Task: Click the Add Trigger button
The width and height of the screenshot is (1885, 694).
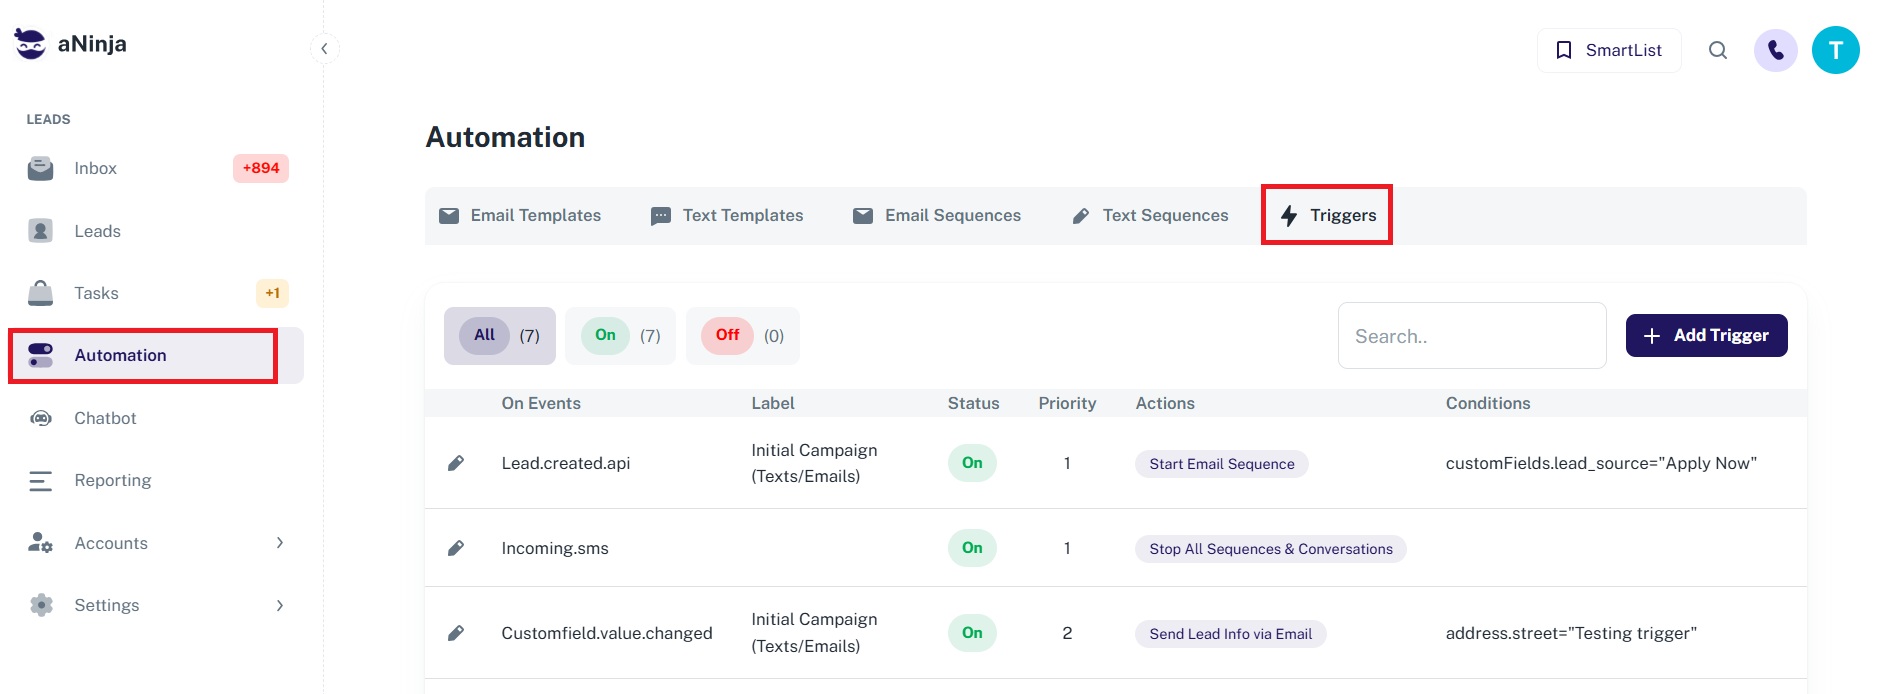Action: [1706, 336]
